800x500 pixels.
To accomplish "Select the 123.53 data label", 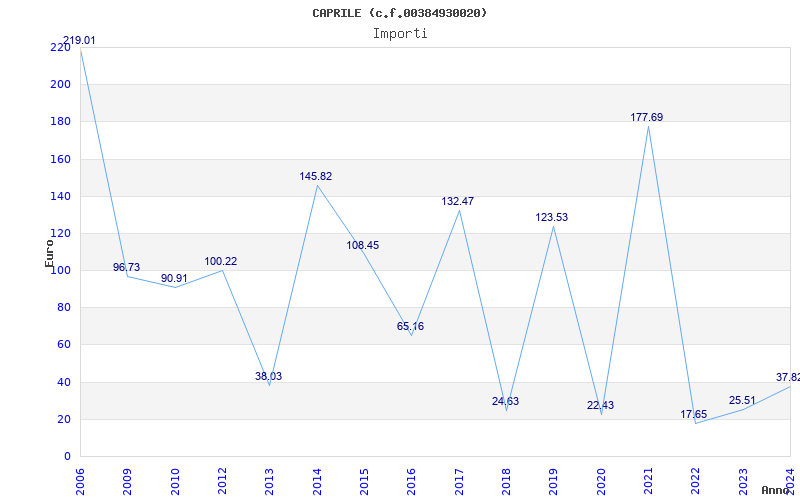I will point(552,217).
